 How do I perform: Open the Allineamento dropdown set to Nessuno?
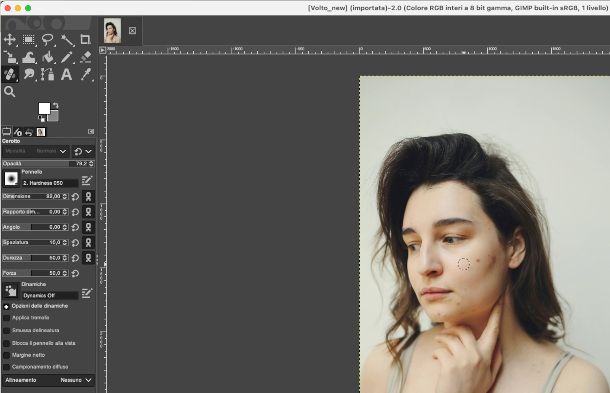tap(48, 380)
